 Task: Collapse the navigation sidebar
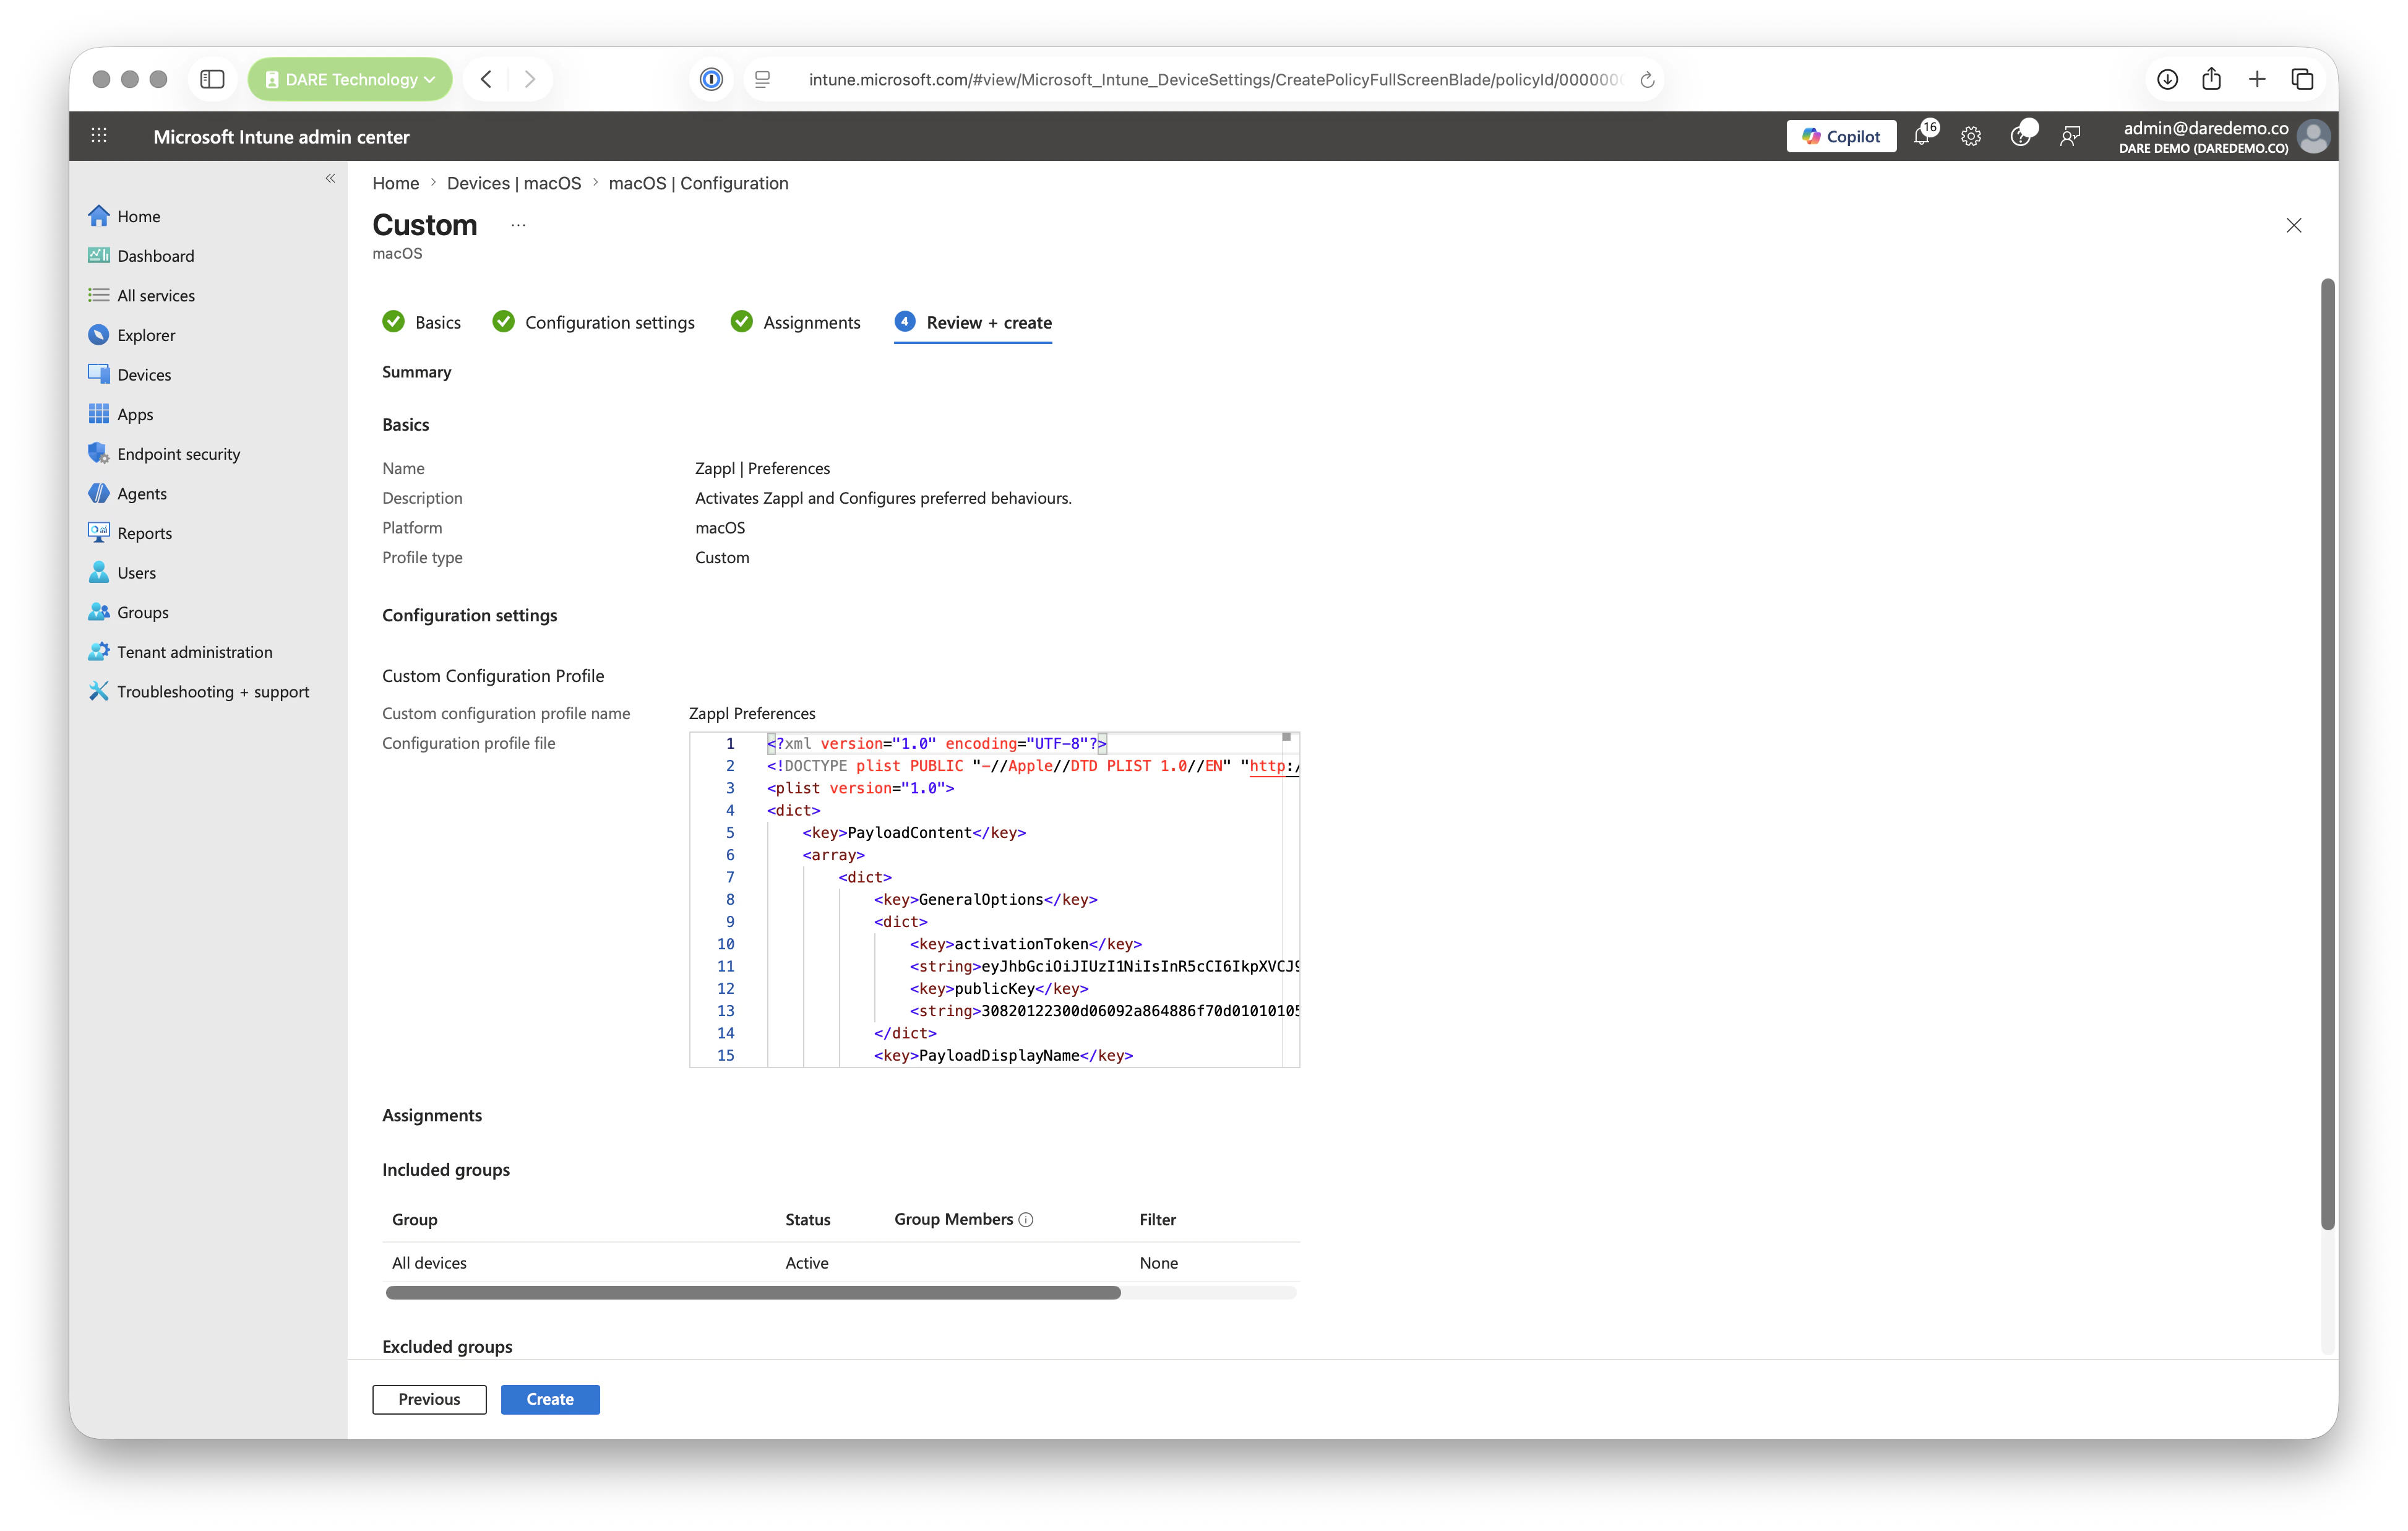(330, 178)
